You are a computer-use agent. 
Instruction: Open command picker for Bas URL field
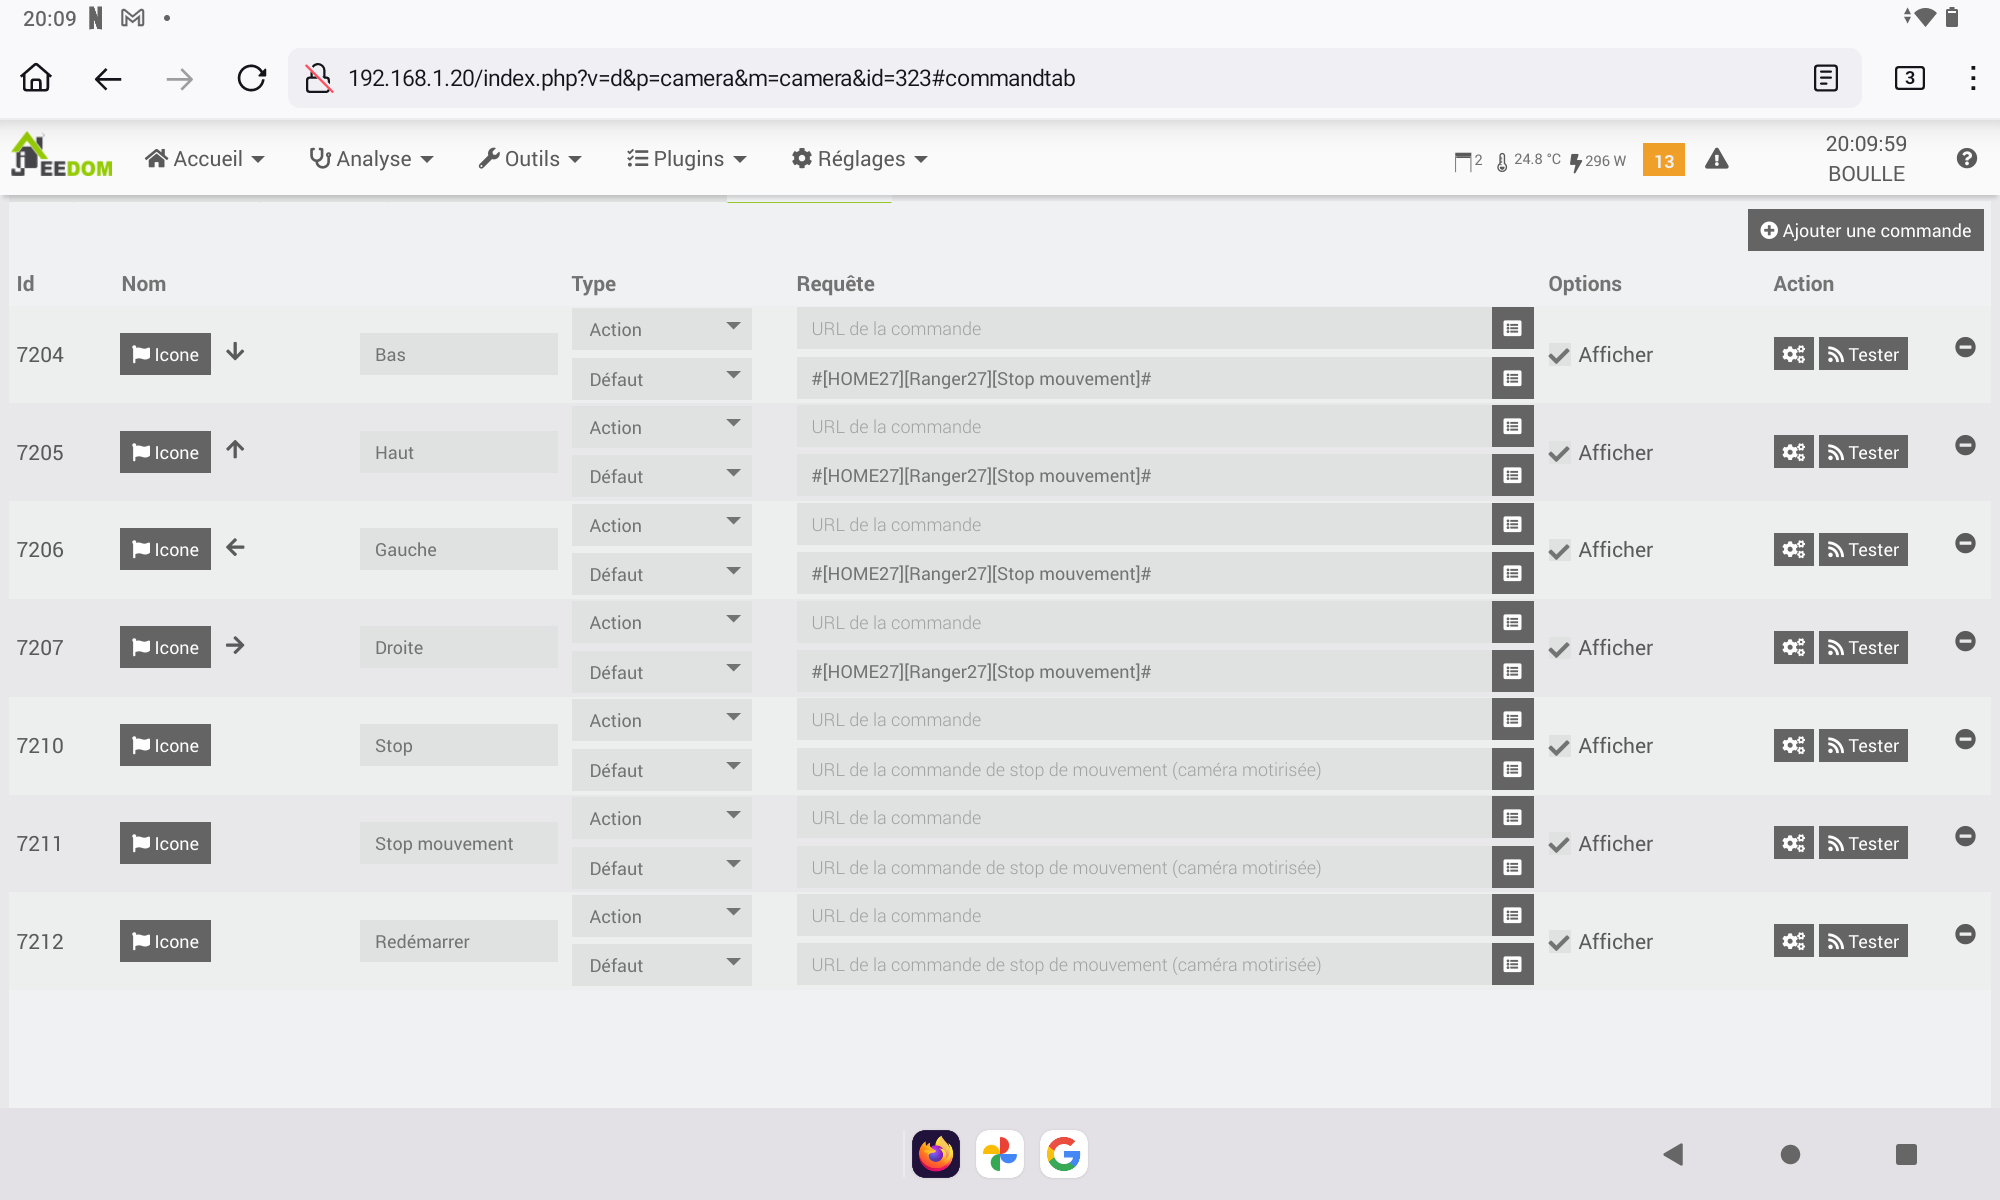[1512, 328]
